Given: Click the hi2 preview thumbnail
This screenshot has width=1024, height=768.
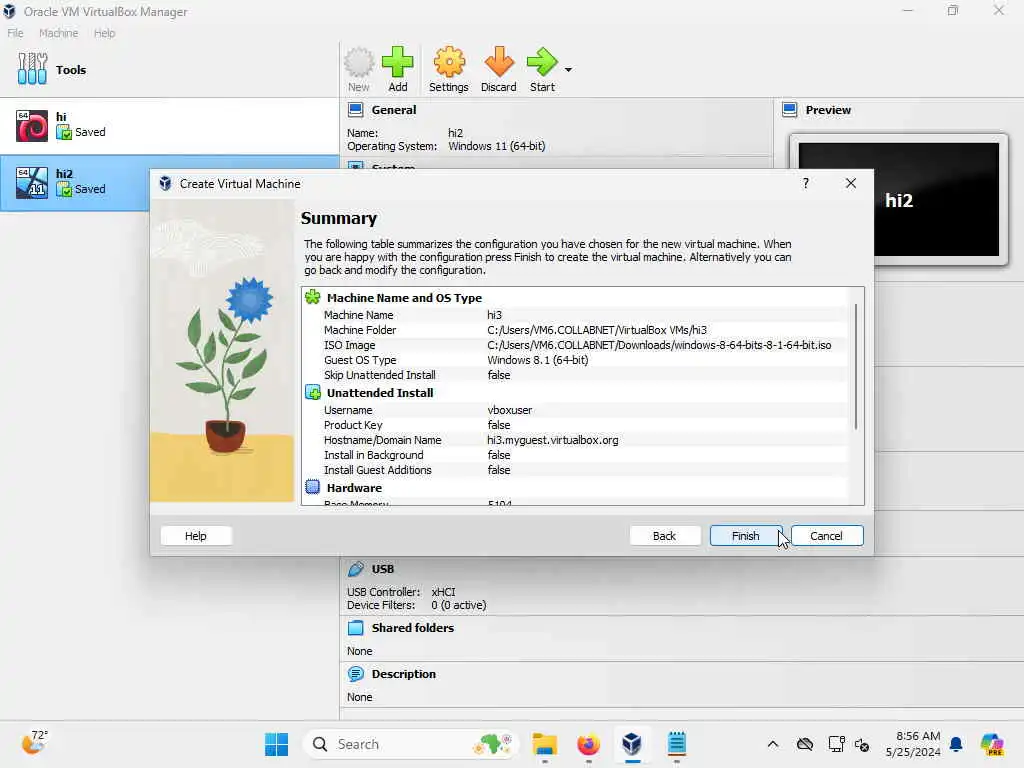Looking at the screenshot, I should click(899, 199).
